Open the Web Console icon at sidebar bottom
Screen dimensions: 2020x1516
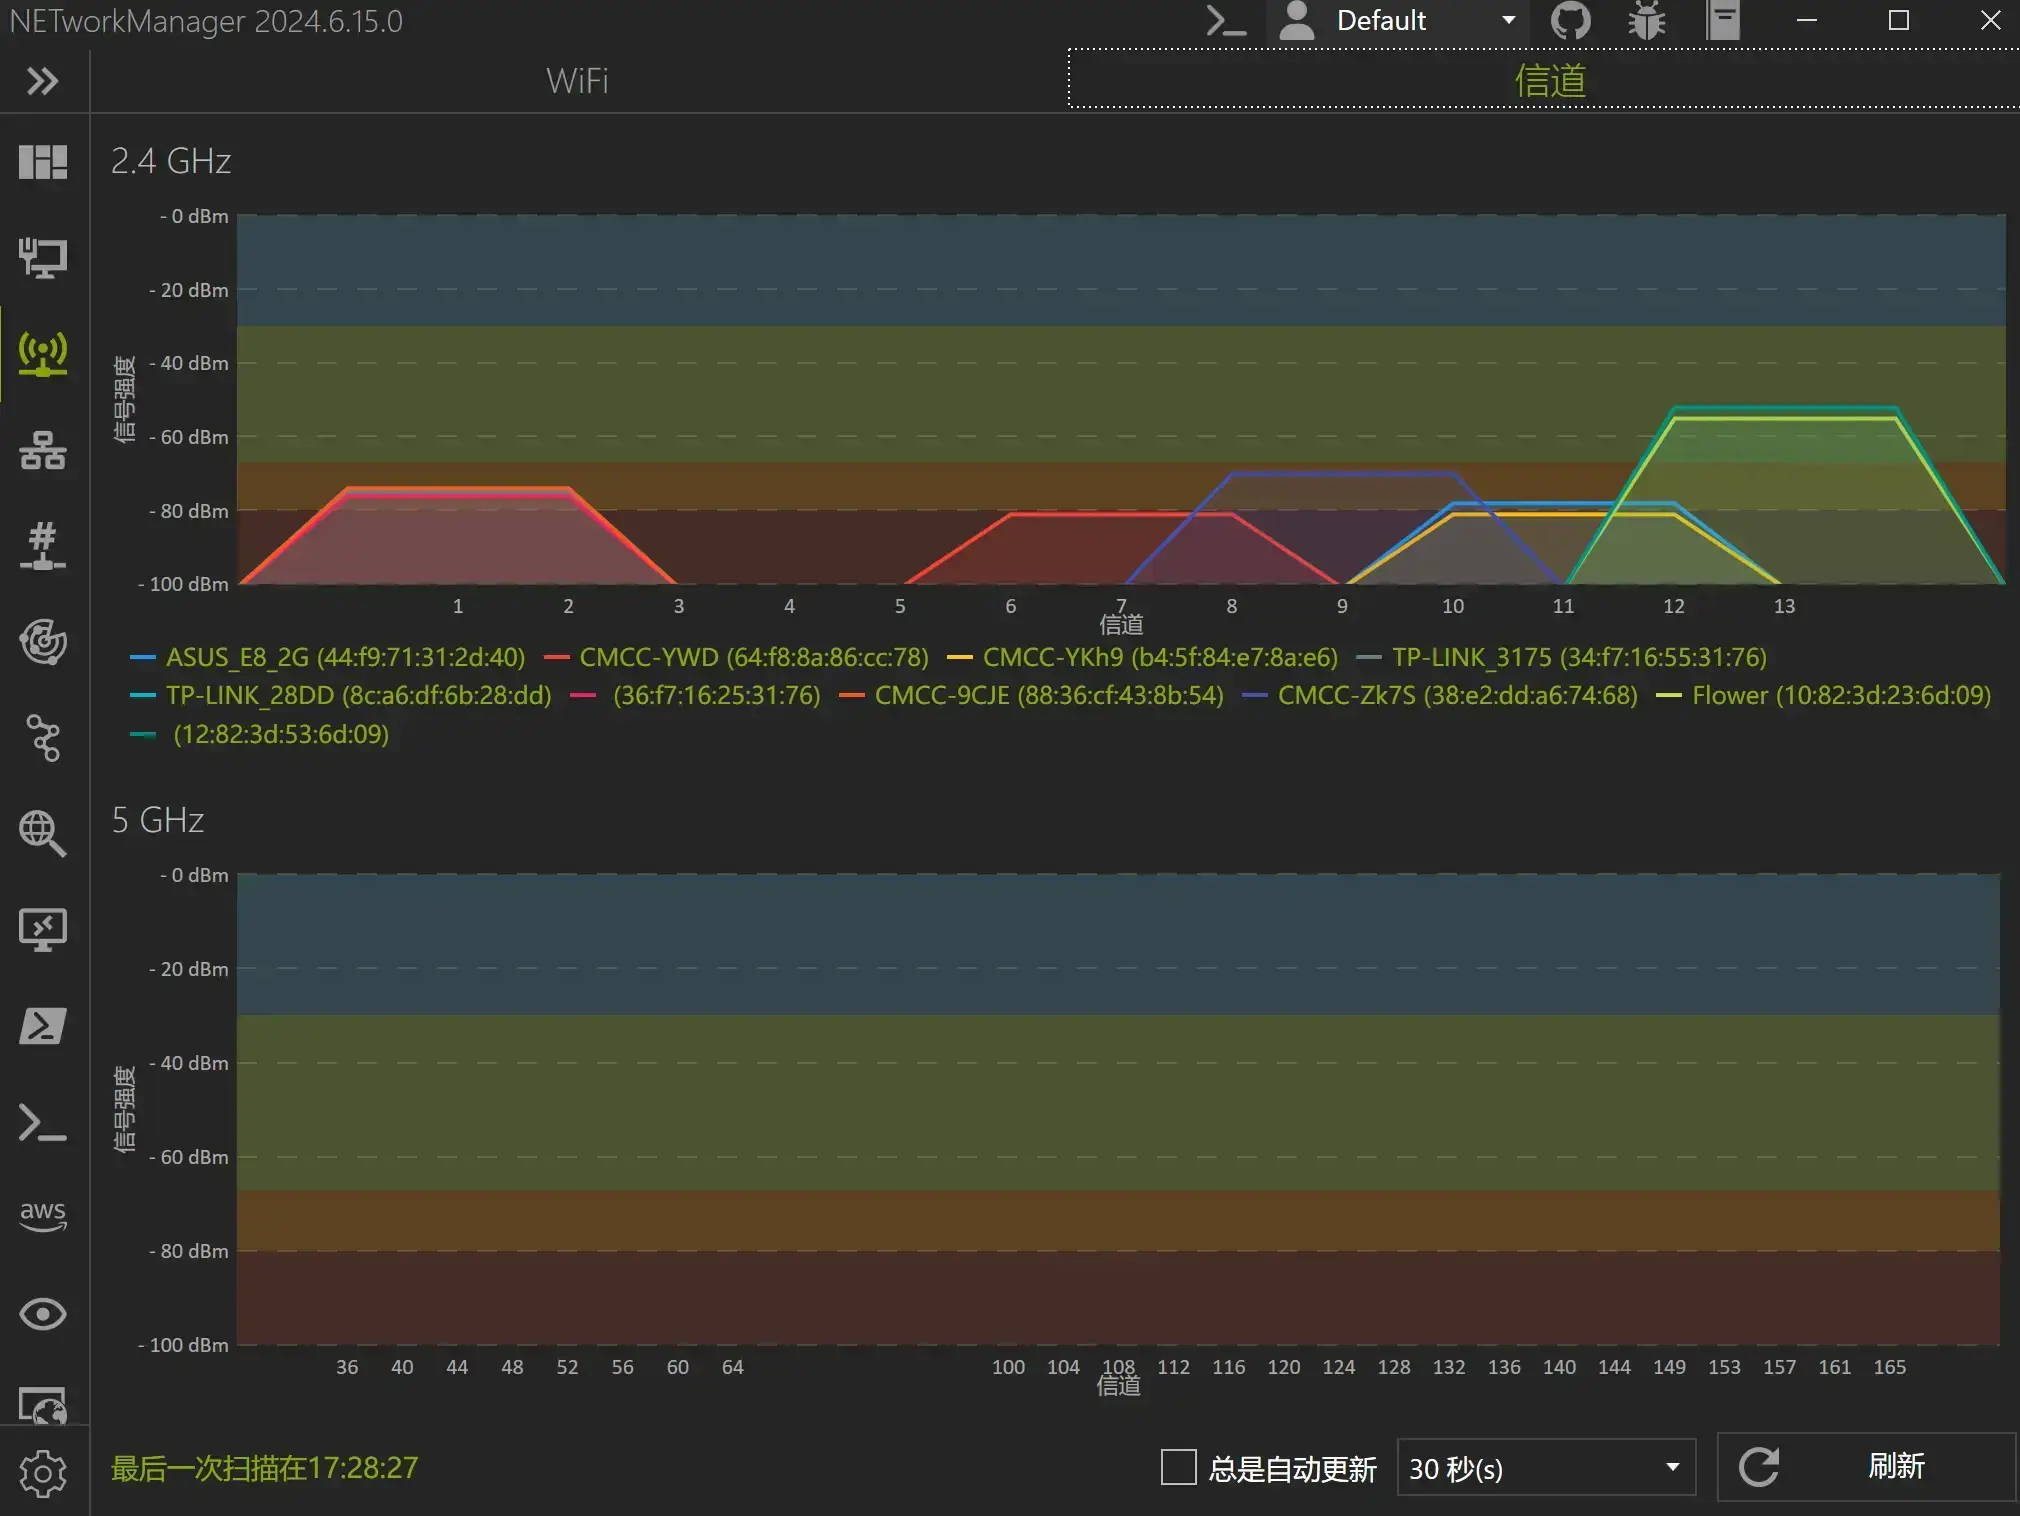[42, 1405]
